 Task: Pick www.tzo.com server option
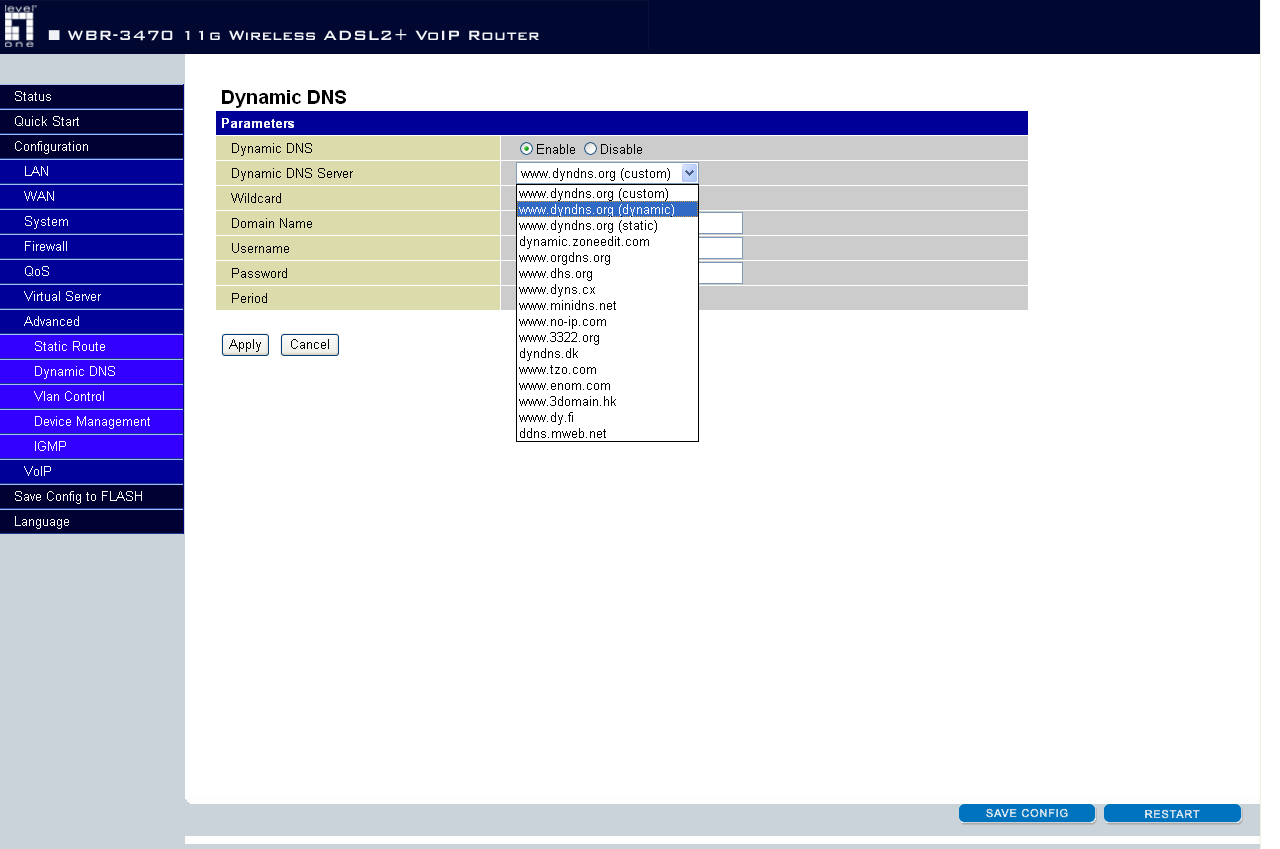(x=607, y=369)
